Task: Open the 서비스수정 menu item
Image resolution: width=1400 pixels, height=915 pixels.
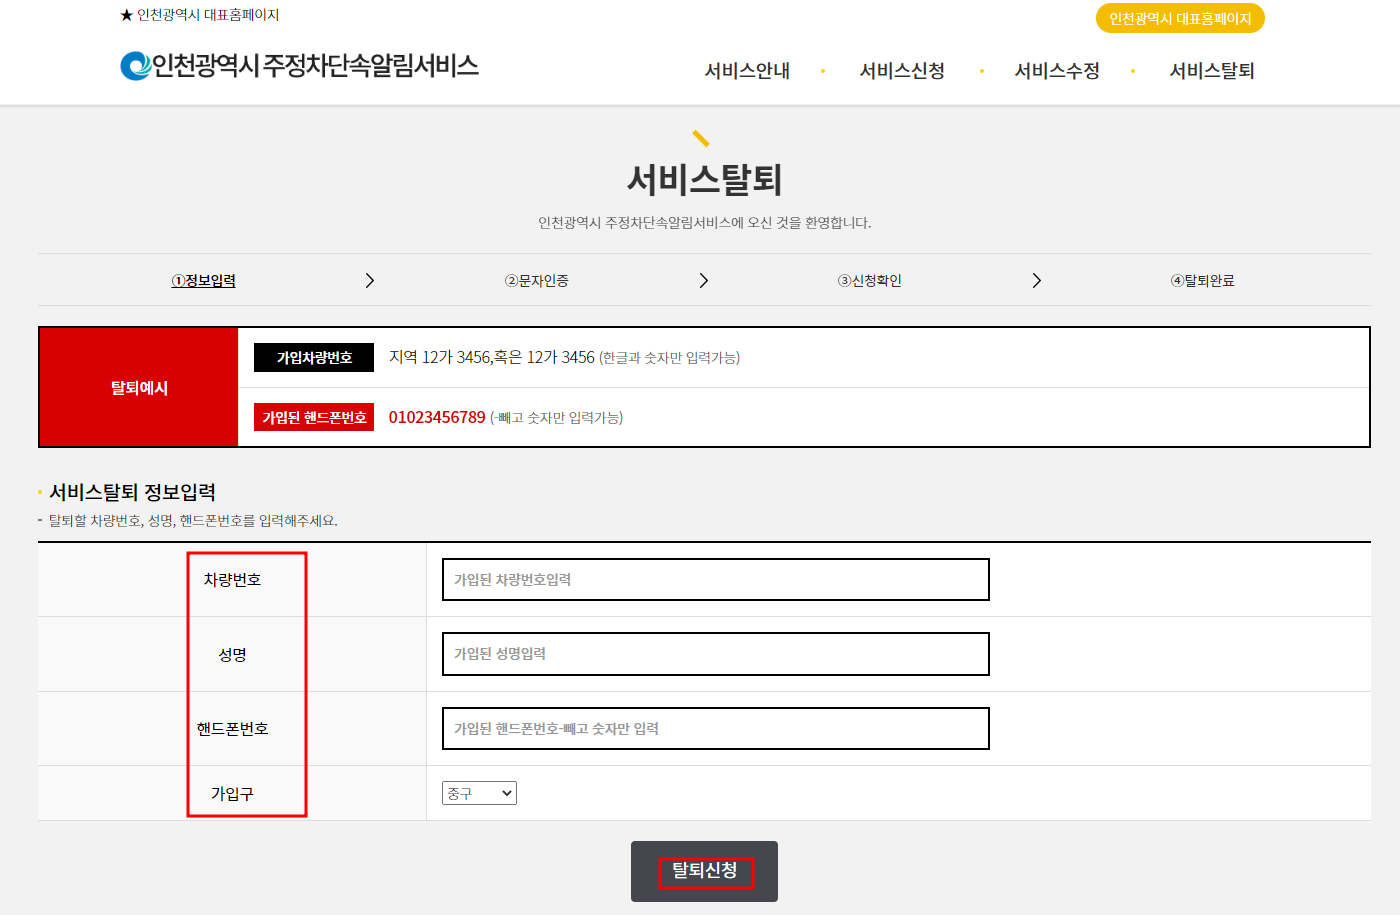Action: pyautogui.click(x=1057, y=71)
